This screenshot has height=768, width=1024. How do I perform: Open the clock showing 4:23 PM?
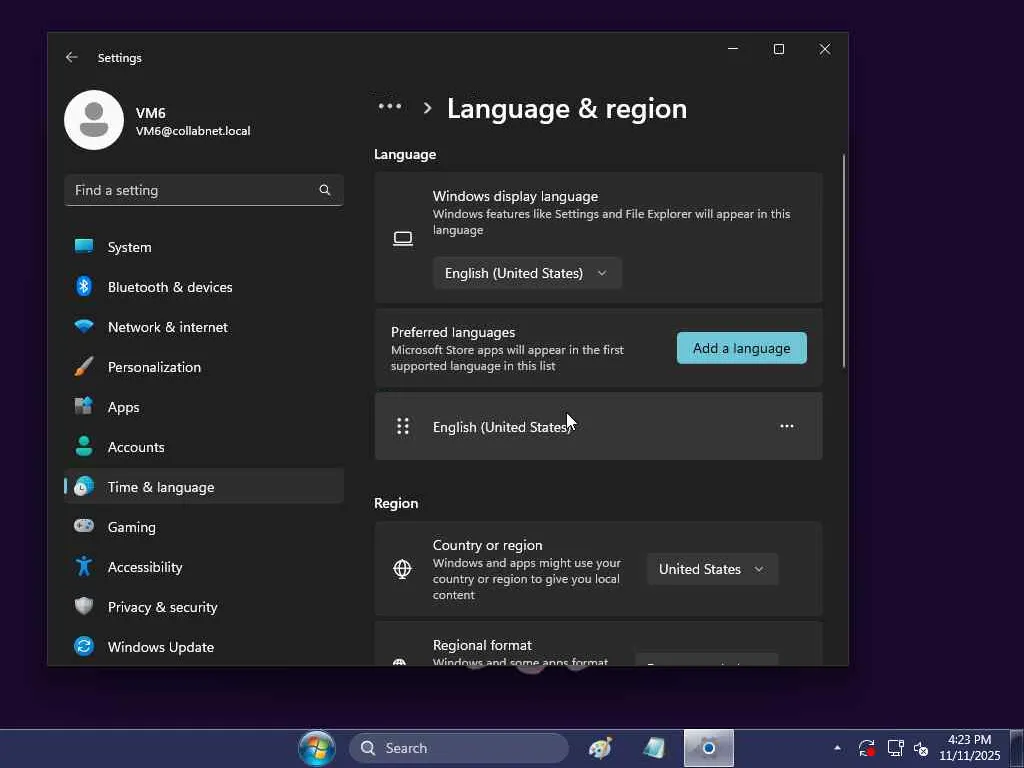(970, 748)
